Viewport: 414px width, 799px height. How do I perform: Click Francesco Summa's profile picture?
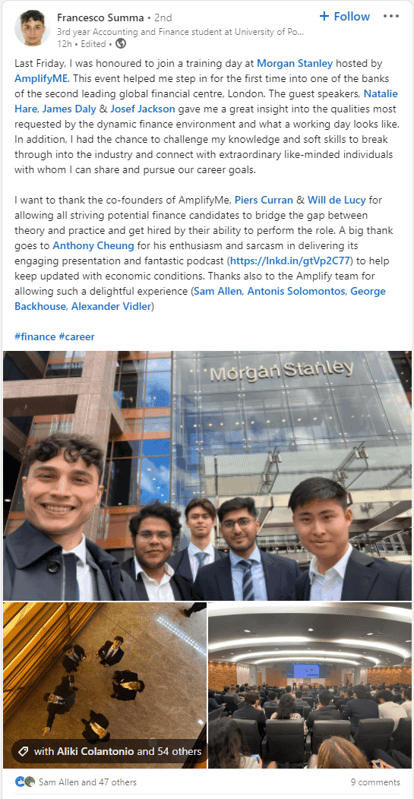32,28
